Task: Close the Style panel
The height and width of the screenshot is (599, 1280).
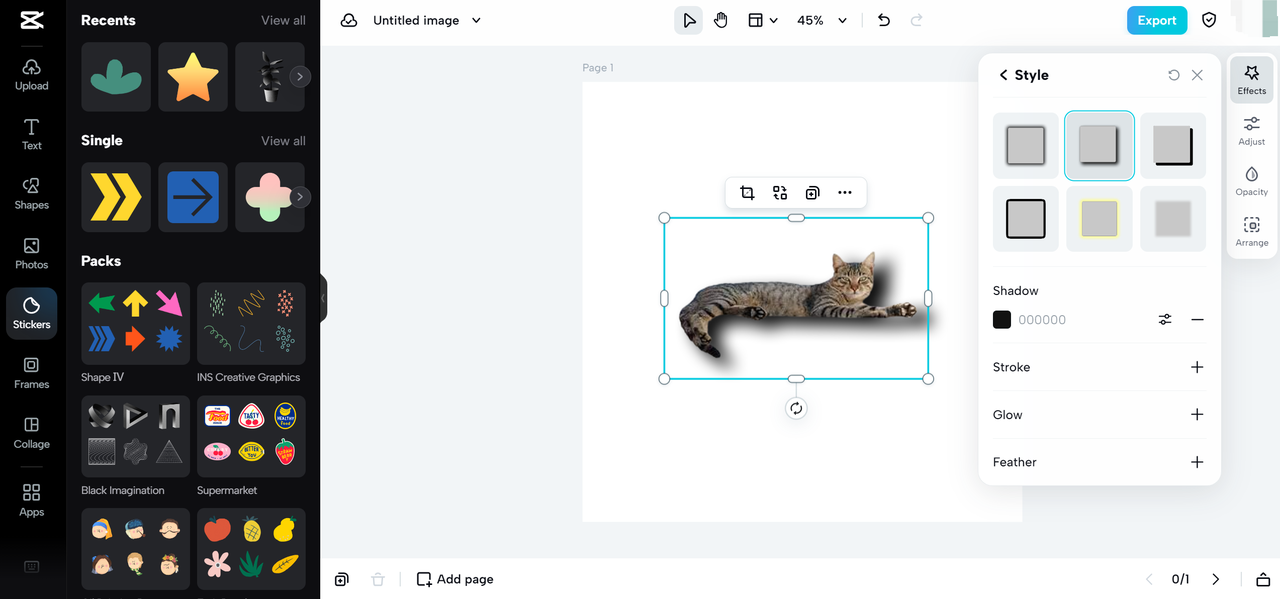Action: [1197, 75]
